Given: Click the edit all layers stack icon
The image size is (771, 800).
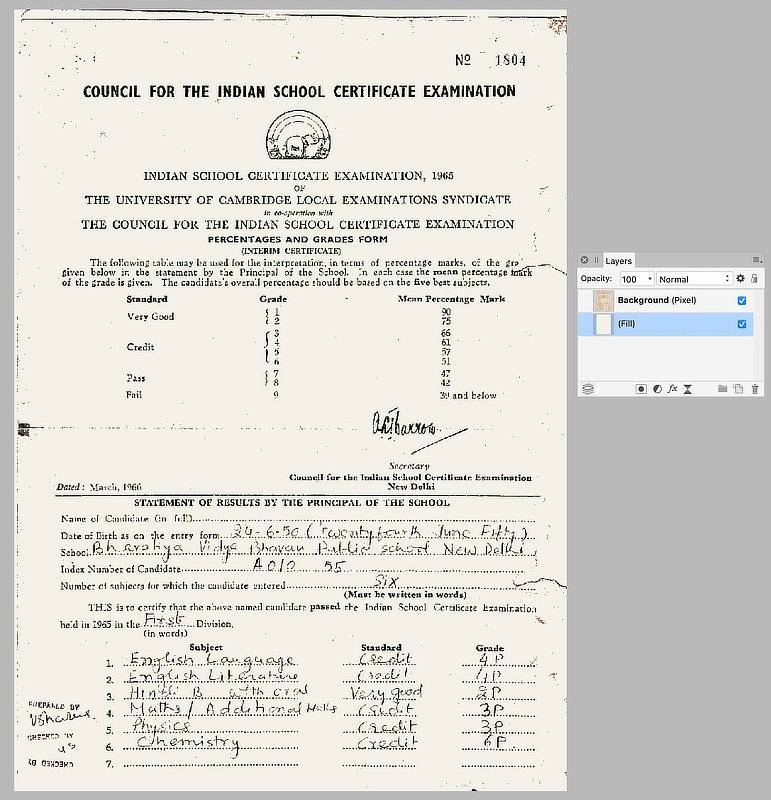Looking at the screenshot, I should click(x=588, y=389).
